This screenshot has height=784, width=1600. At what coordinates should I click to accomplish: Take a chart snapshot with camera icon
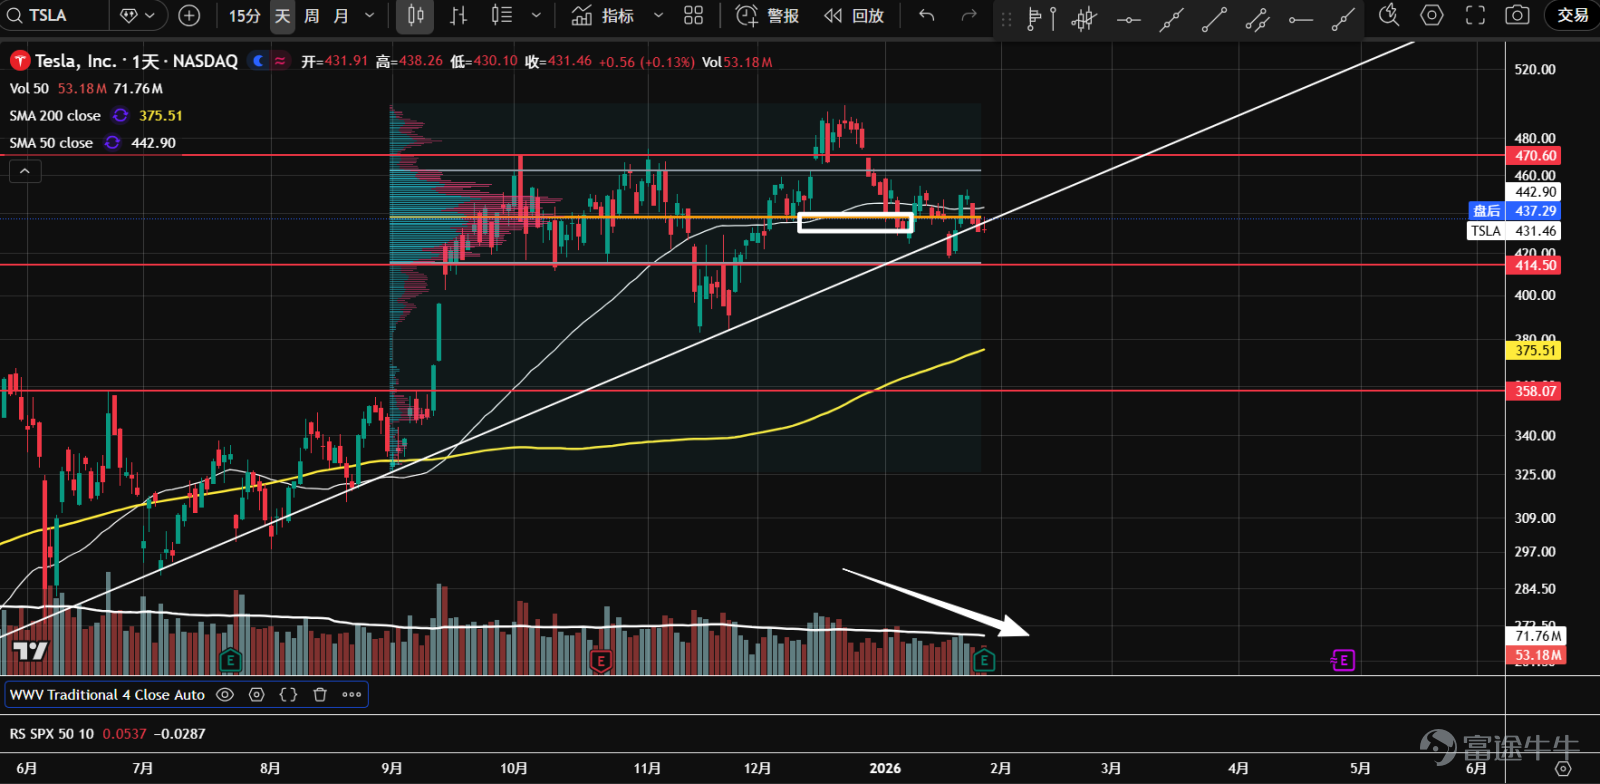click(1517, 15)
